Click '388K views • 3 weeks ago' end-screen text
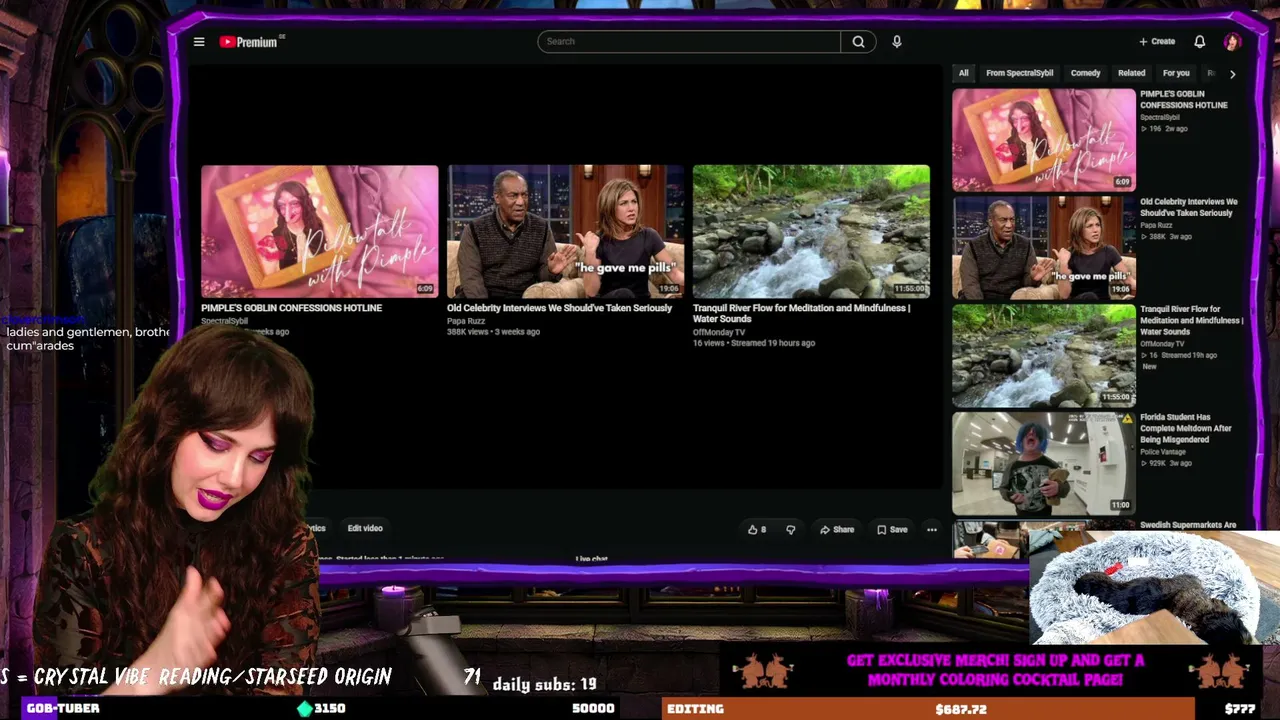This screenshot has width=1280, height=720. click(x=493, y=332)
